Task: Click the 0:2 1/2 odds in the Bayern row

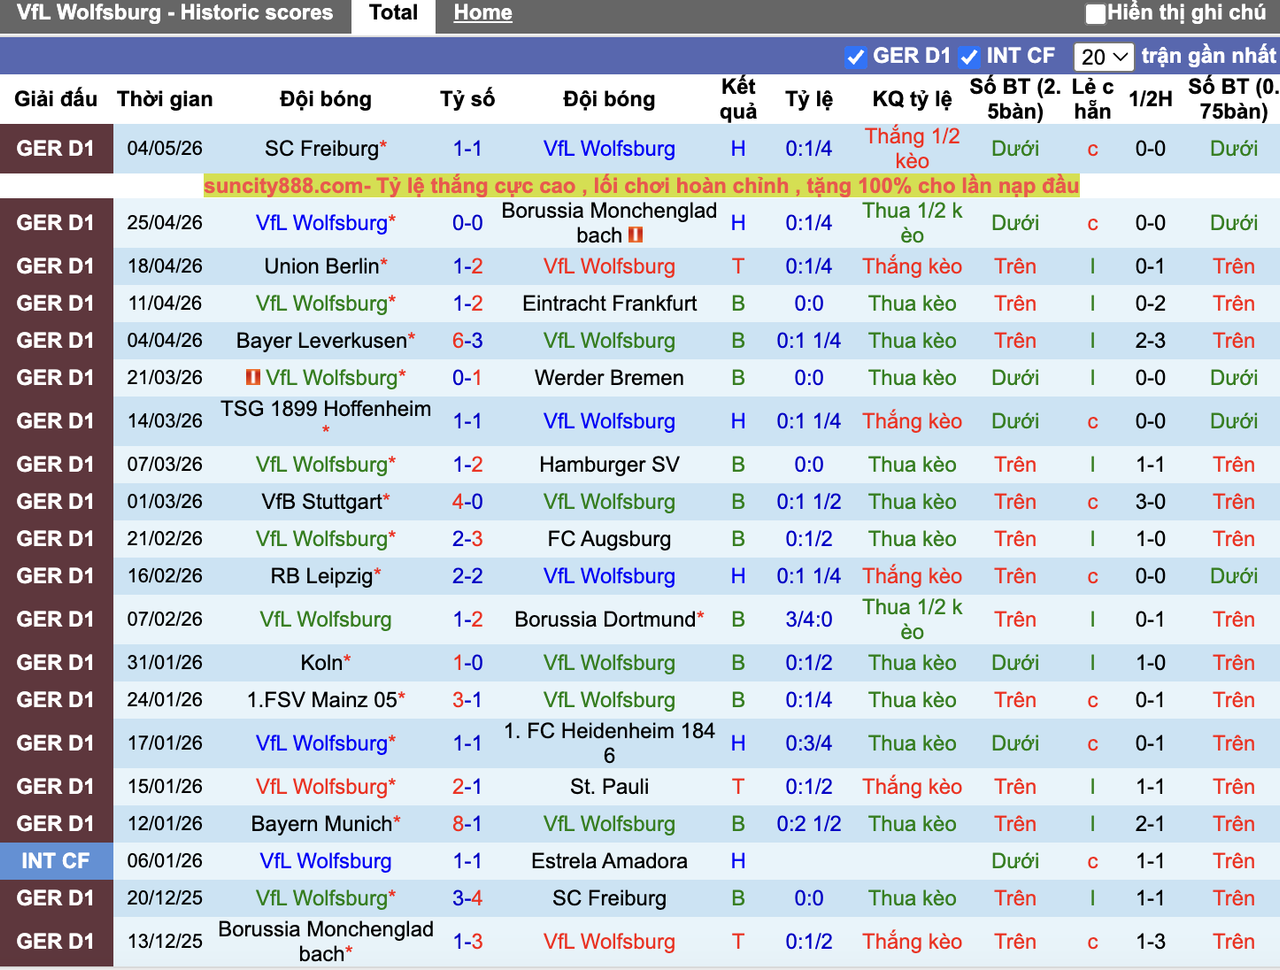Action: (809, 823)
